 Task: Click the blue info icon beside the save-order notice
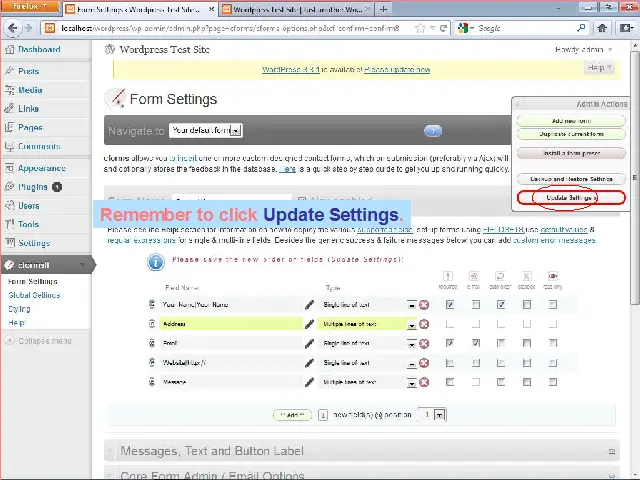(x=156, y=262)
